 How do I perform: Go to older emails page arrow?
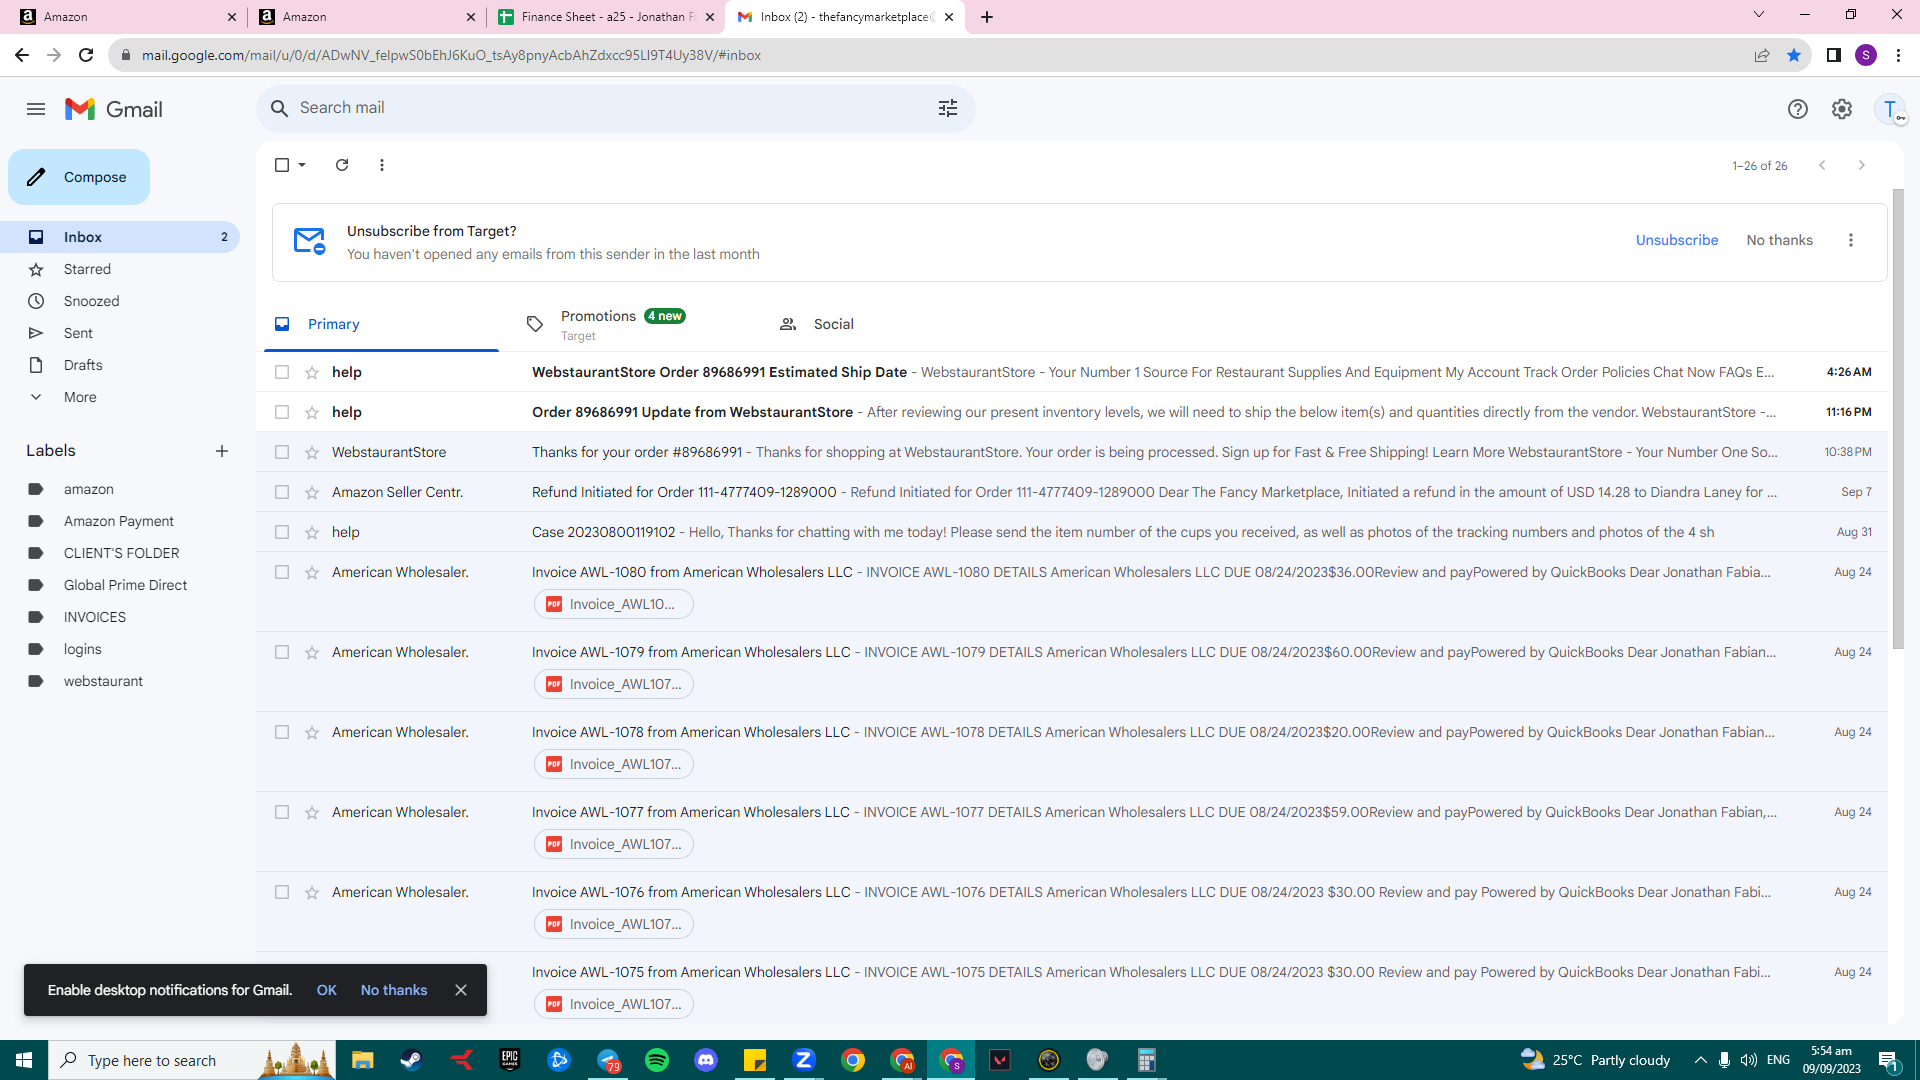(1861, 165)
